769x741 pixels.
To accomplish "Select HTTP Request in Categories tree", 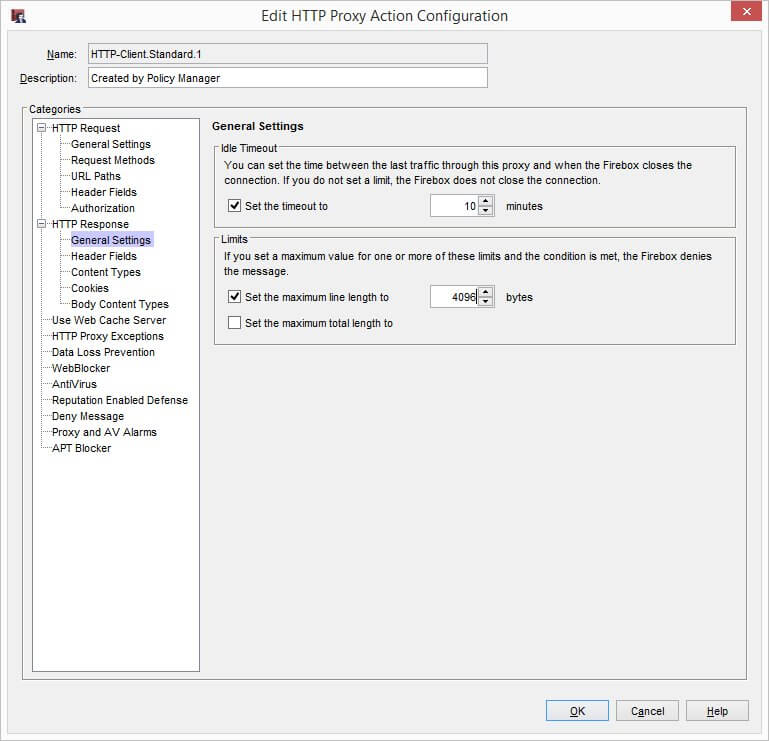I will coord(86,128).
